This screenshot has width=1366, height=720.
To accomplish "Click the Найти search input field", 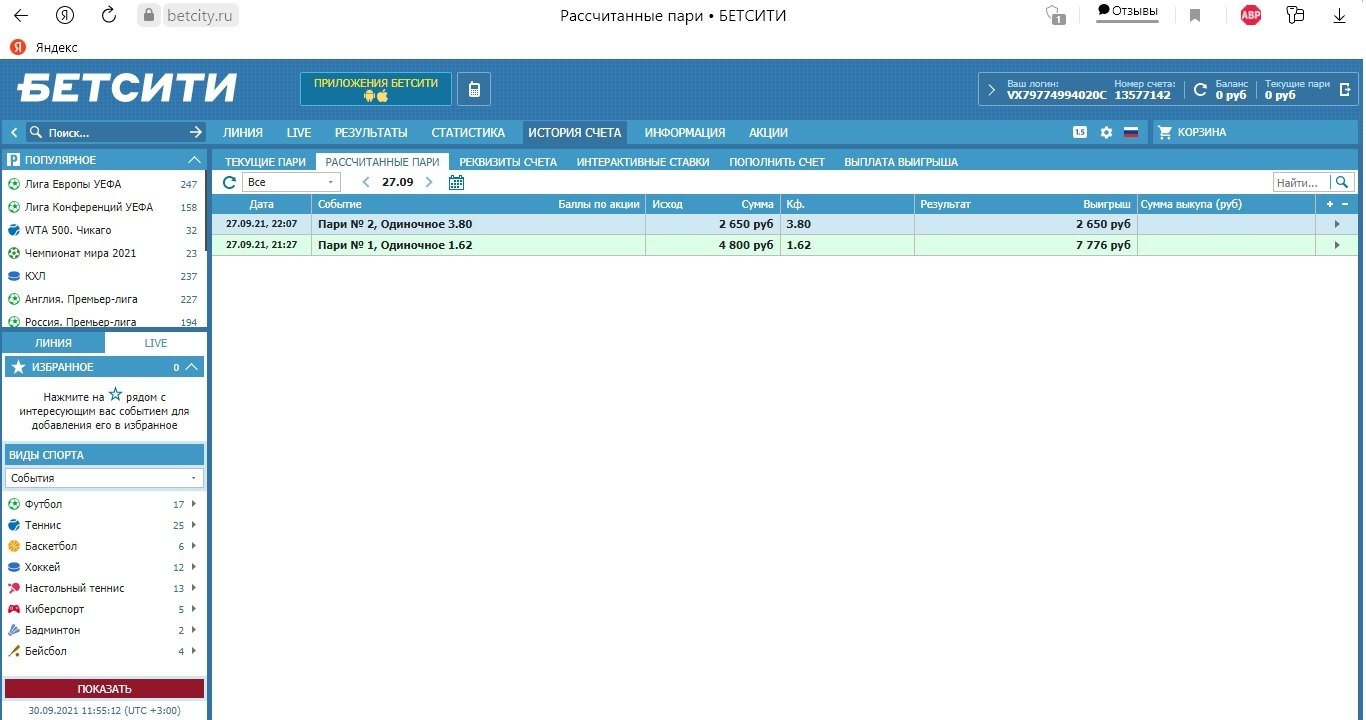I will [x=1301, y=182].
